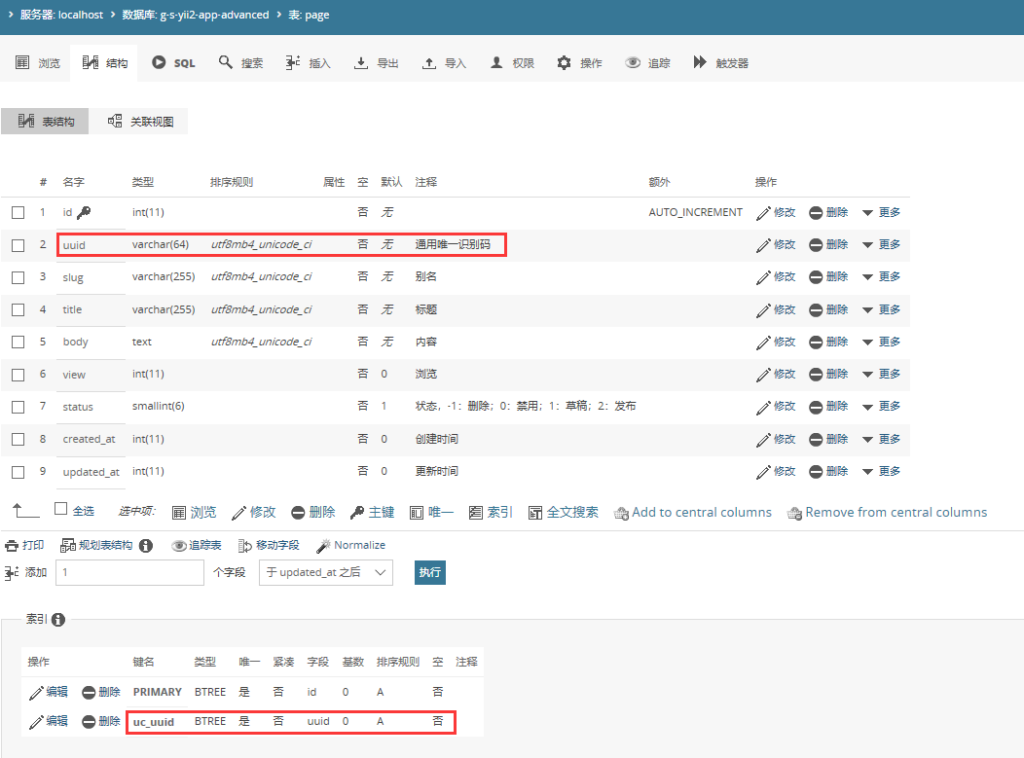Viewport: 1024px width, 758px height.
Task: Click the add-columns number input field
Action: tap(130, 573)
